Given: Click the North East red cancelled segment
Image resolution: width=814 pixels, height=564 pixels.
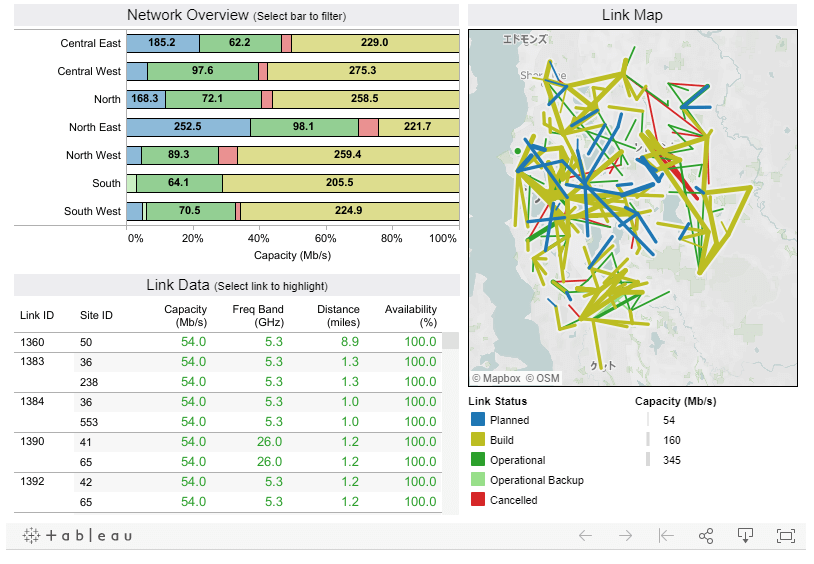Looking at the screenshot, I should point(369,127).
